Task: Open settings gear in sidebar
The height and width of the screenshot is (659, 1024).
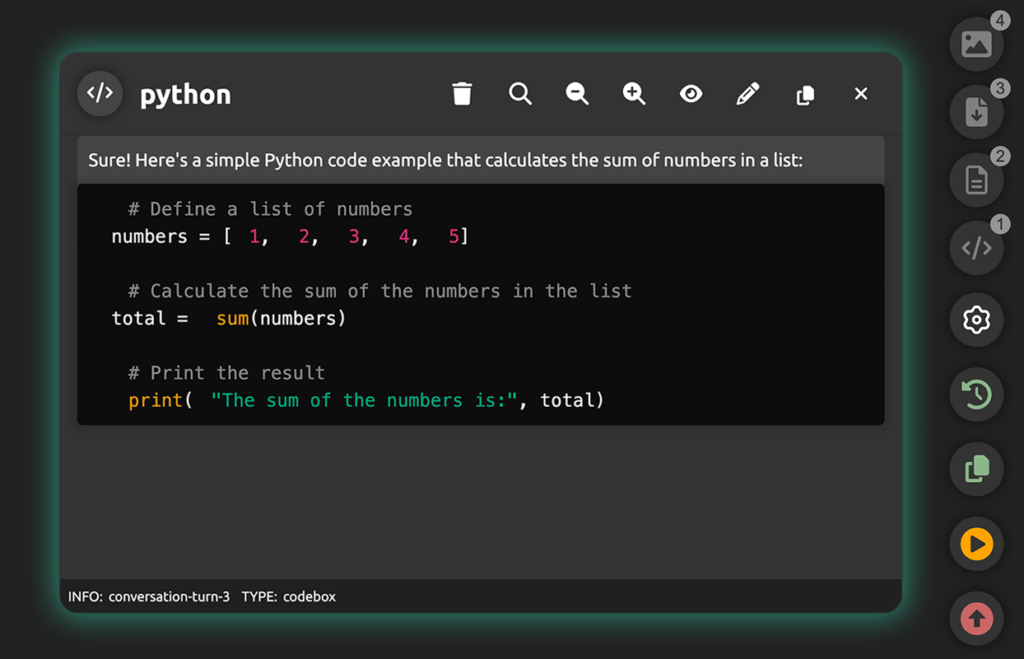Action: (976, 320)
